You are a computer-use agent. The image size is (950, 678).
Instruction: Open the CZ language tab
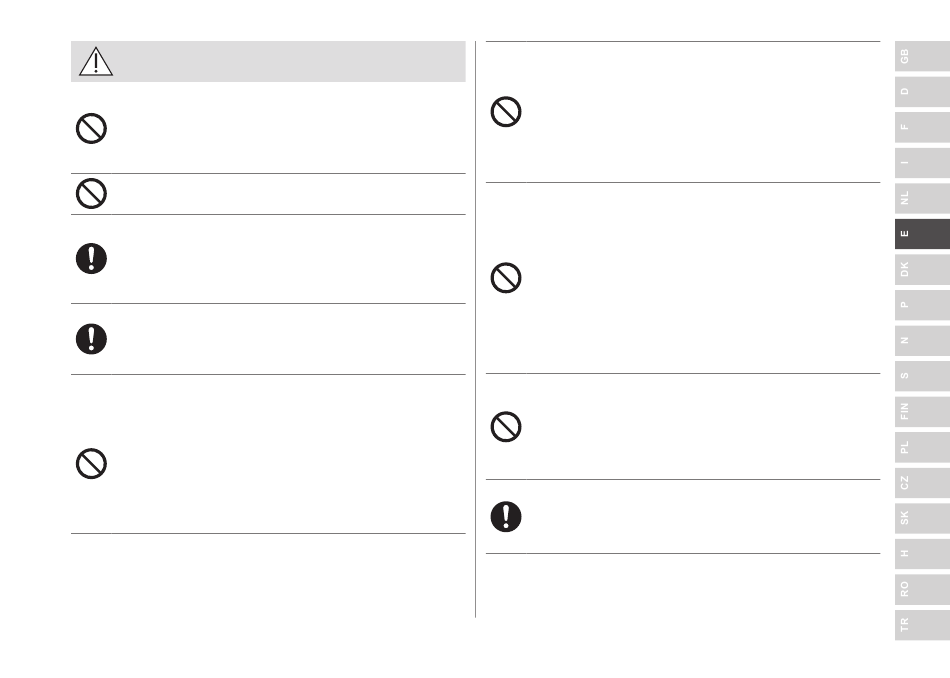coord(922,483)
